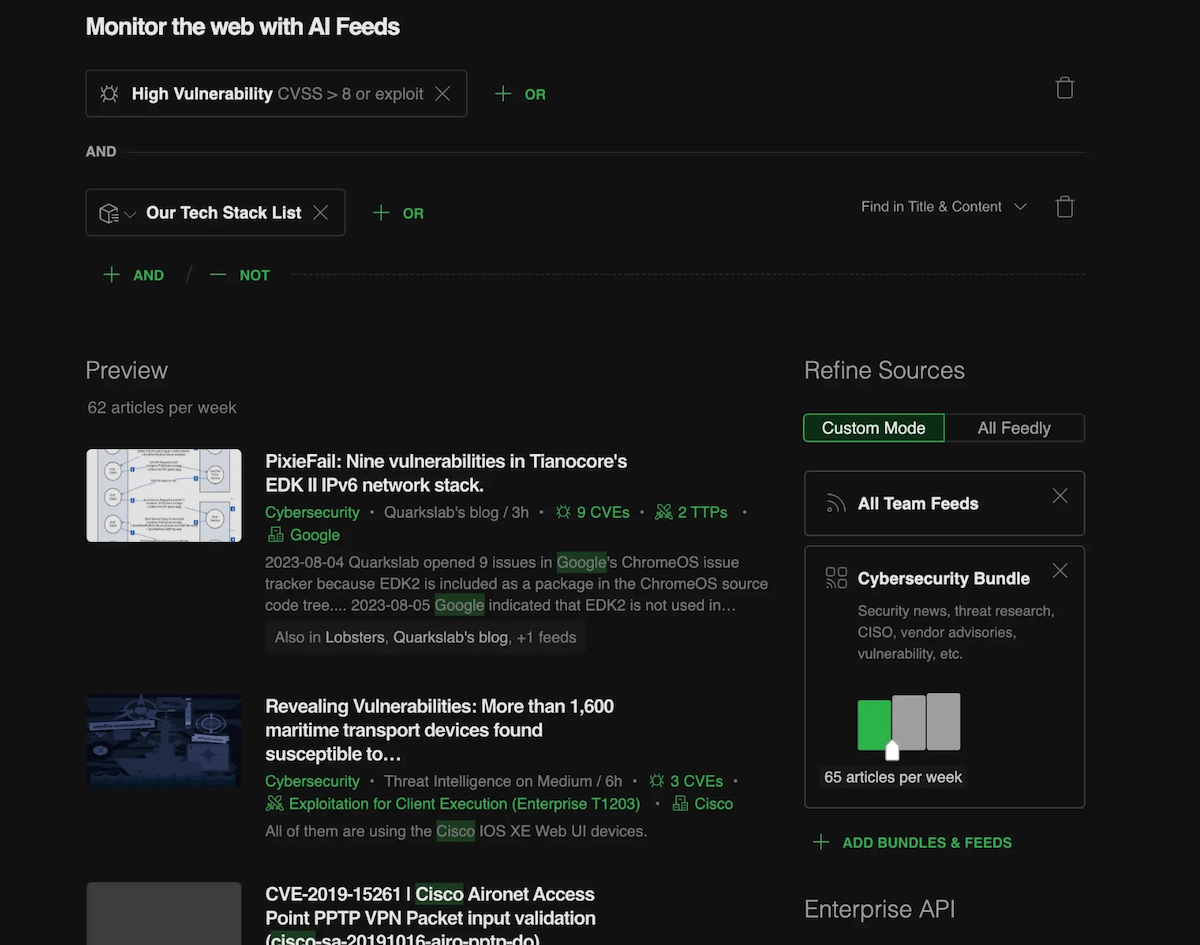Click the bundle grid icon on Cybersecurity Bundle card
This screenshot has width=1200, height=945.
coord(836,577)
